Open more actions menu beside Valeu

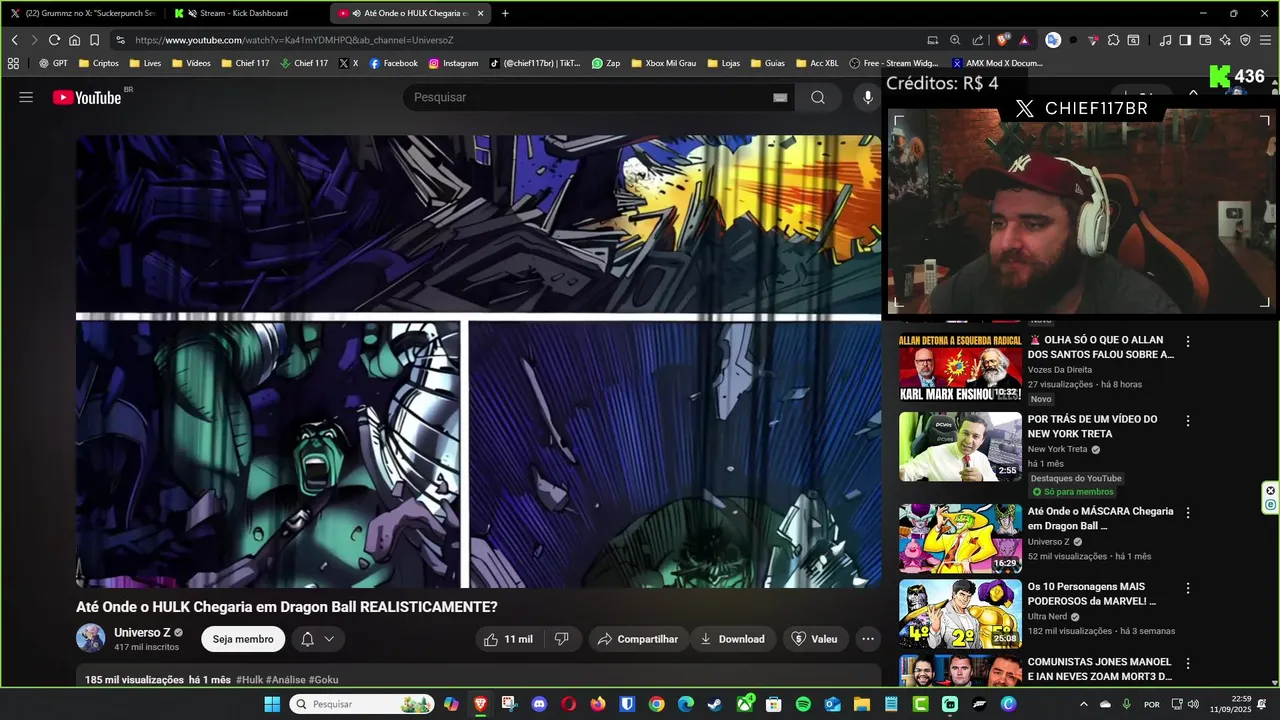868,639
